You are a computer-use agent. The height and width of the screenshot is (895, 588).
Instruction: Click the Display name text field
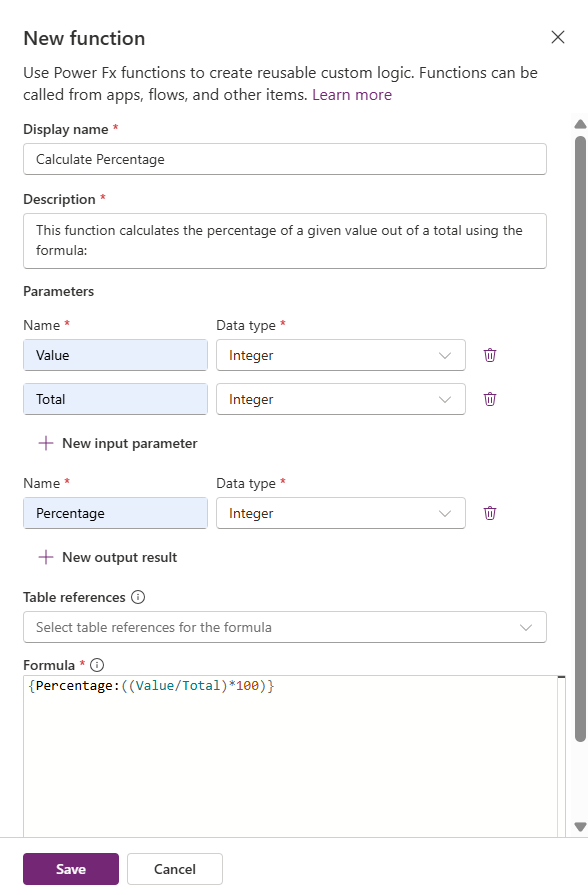pos(285,159)
